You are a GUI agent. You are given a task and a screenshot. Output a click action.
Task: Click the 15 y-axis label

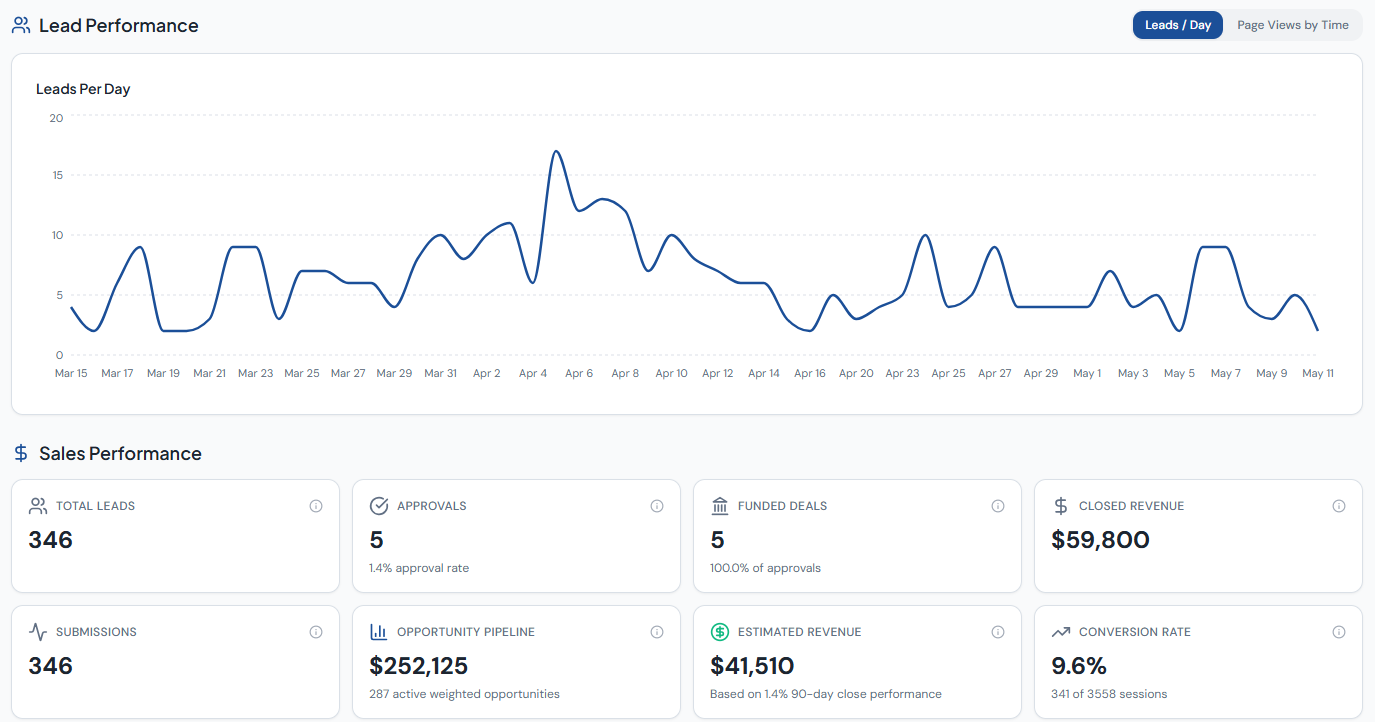[57, 176]
